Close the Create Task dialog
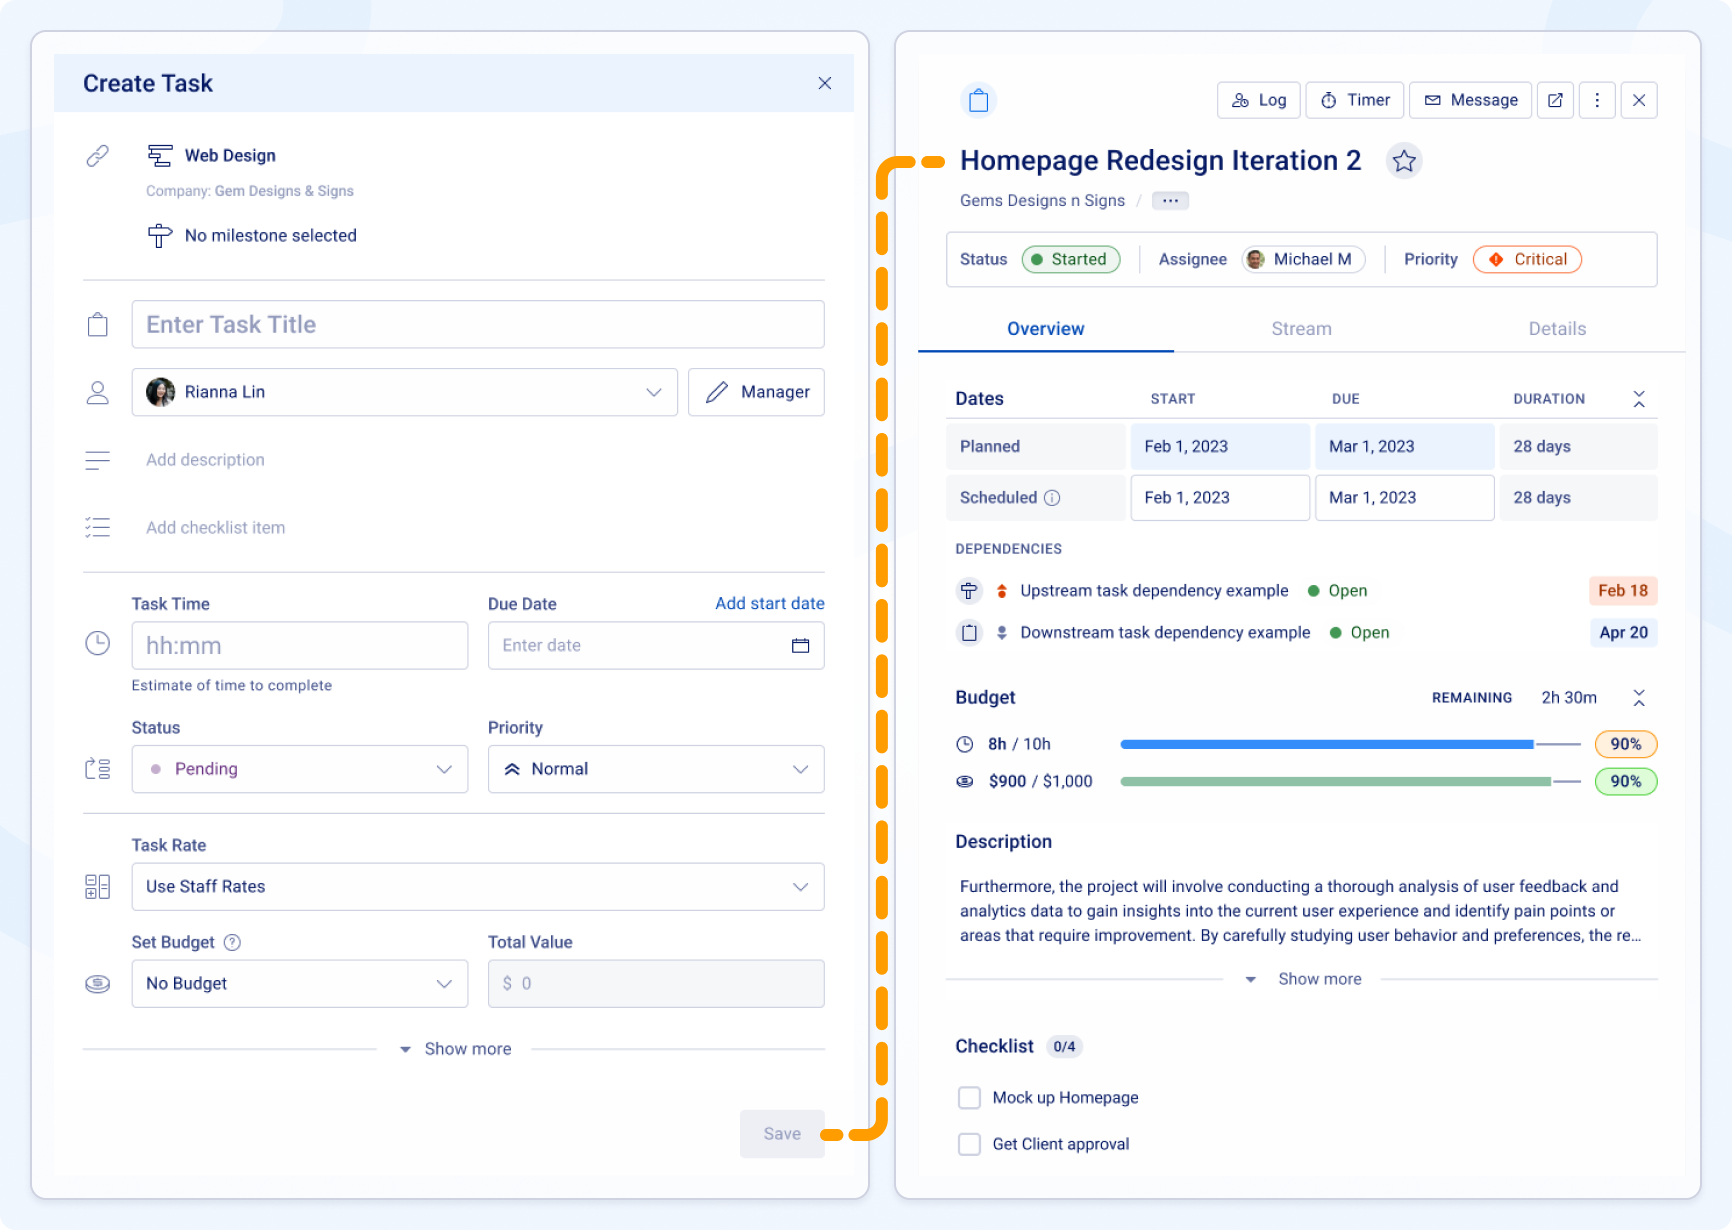The height and width of the screenshot is (1230, 1732). click(x=824, y=83)
